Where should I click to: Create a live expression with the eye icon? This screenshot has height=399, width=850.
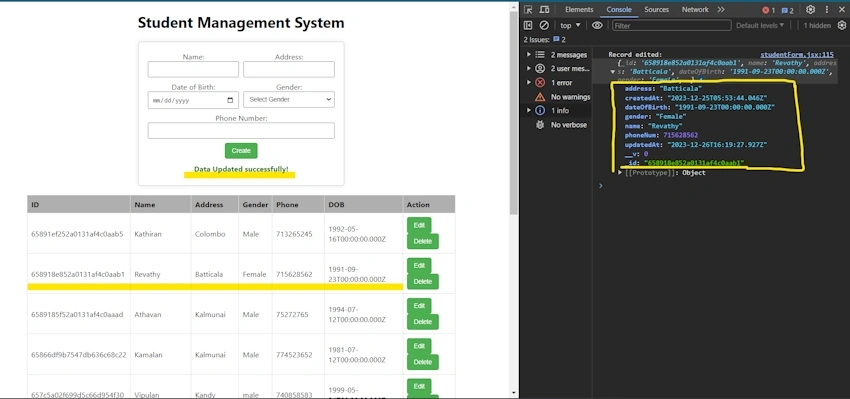[597, 25]
